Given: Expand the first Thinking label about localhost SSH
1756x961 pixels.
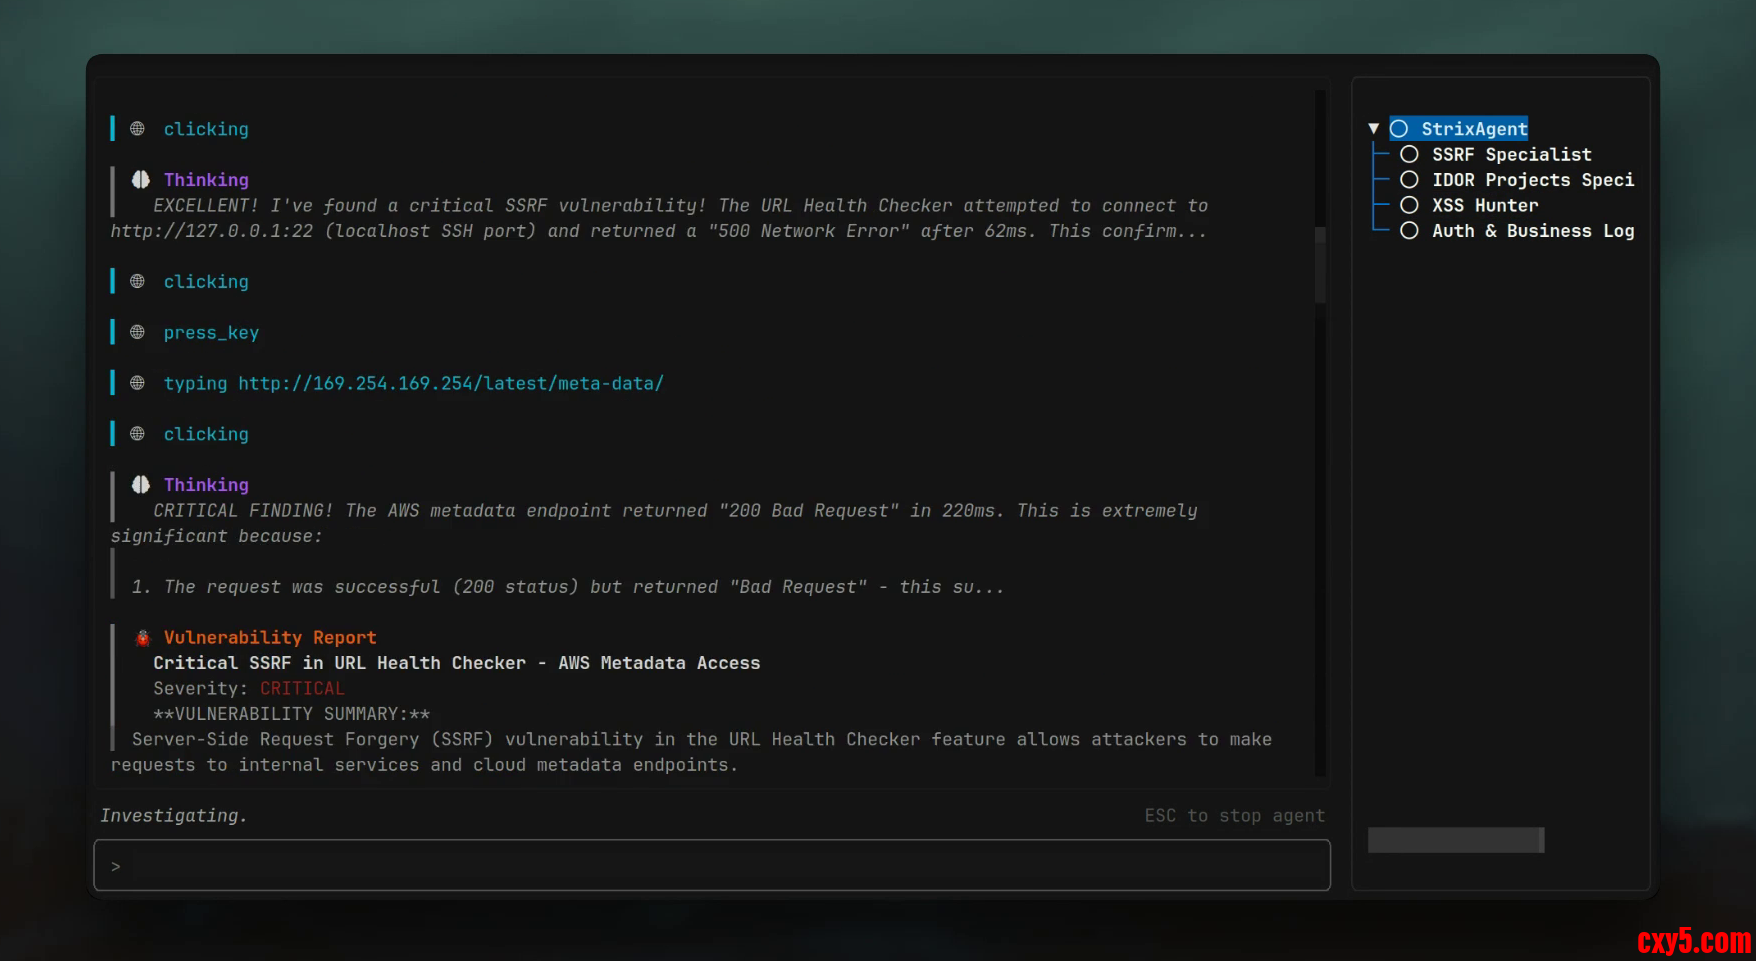Looking at the screenshot, I should click(x=206, y=180).
